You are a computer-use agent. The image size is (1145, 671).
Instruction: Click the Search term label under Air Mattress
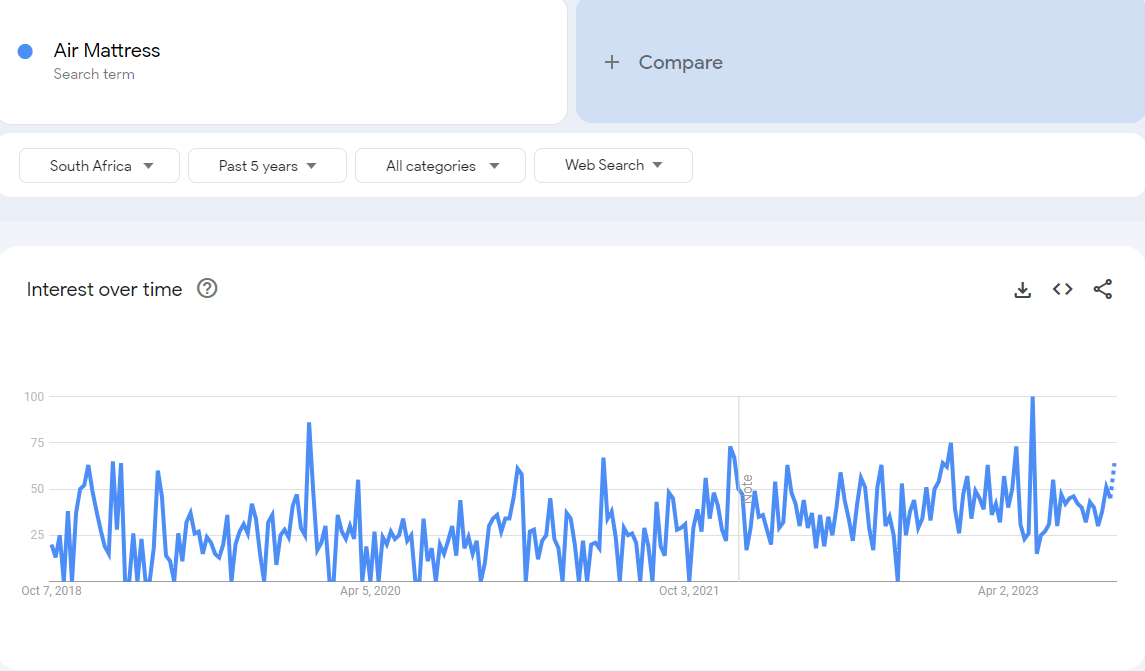coord(94,74)
